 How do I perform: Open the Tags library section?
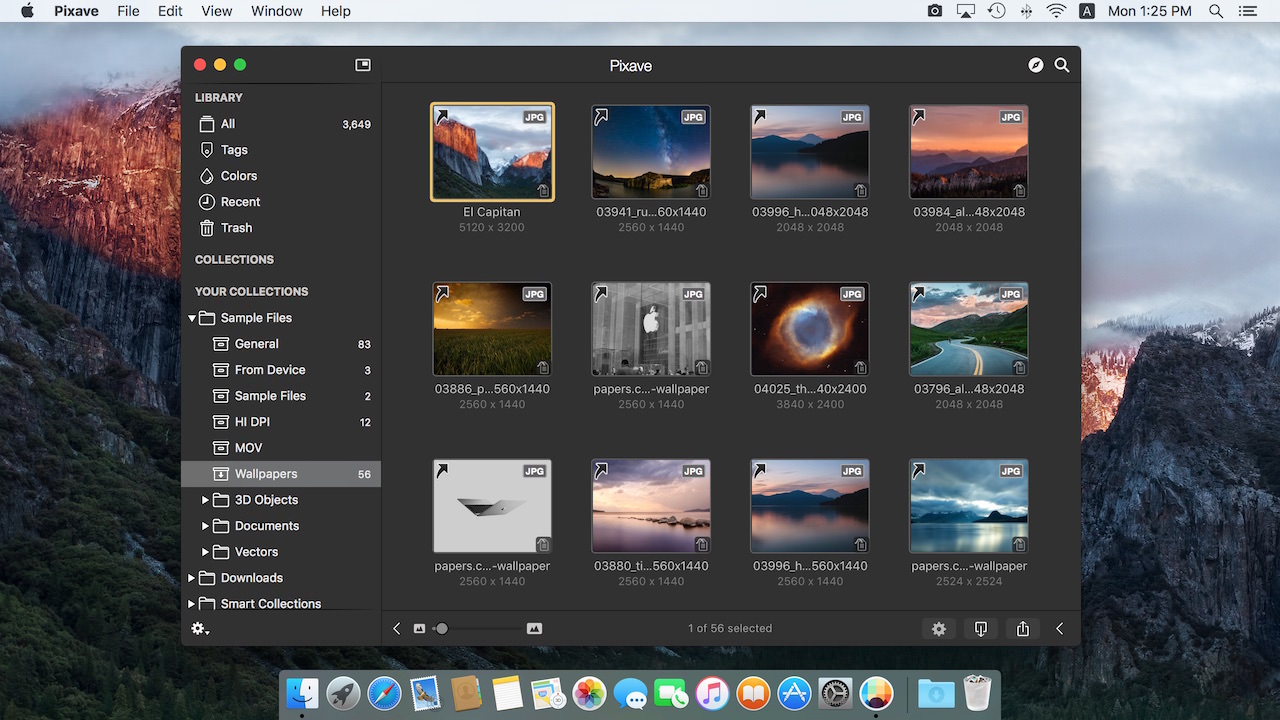(x=281, y=150)
